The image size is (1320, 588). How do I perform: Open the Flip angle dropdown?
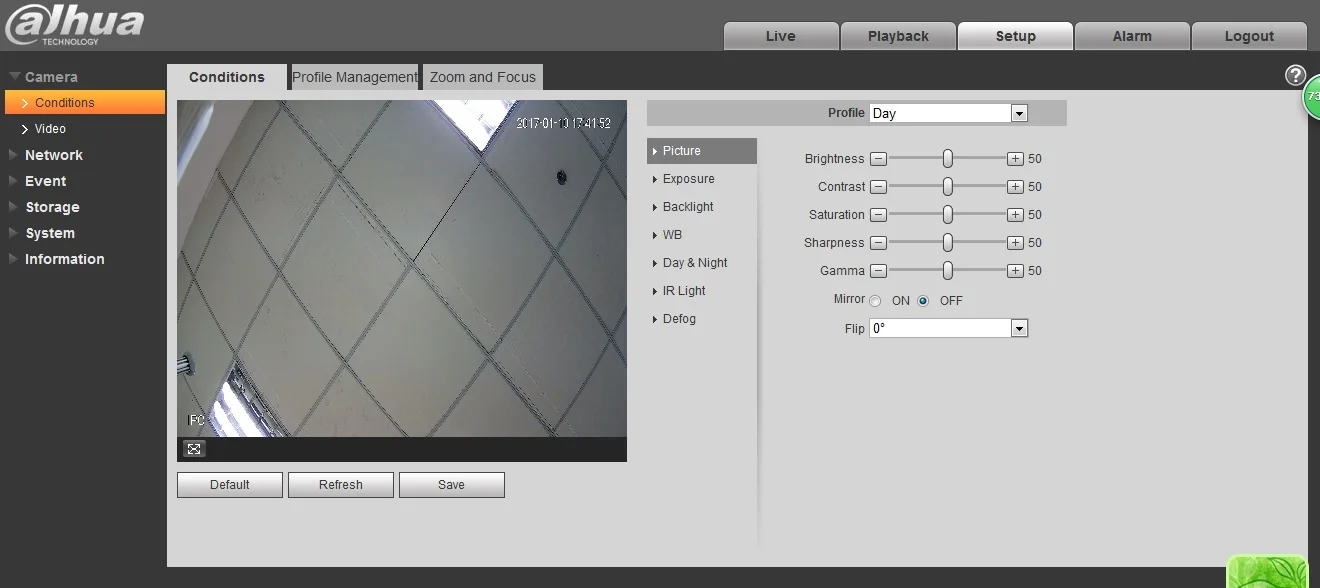(948, 328)
